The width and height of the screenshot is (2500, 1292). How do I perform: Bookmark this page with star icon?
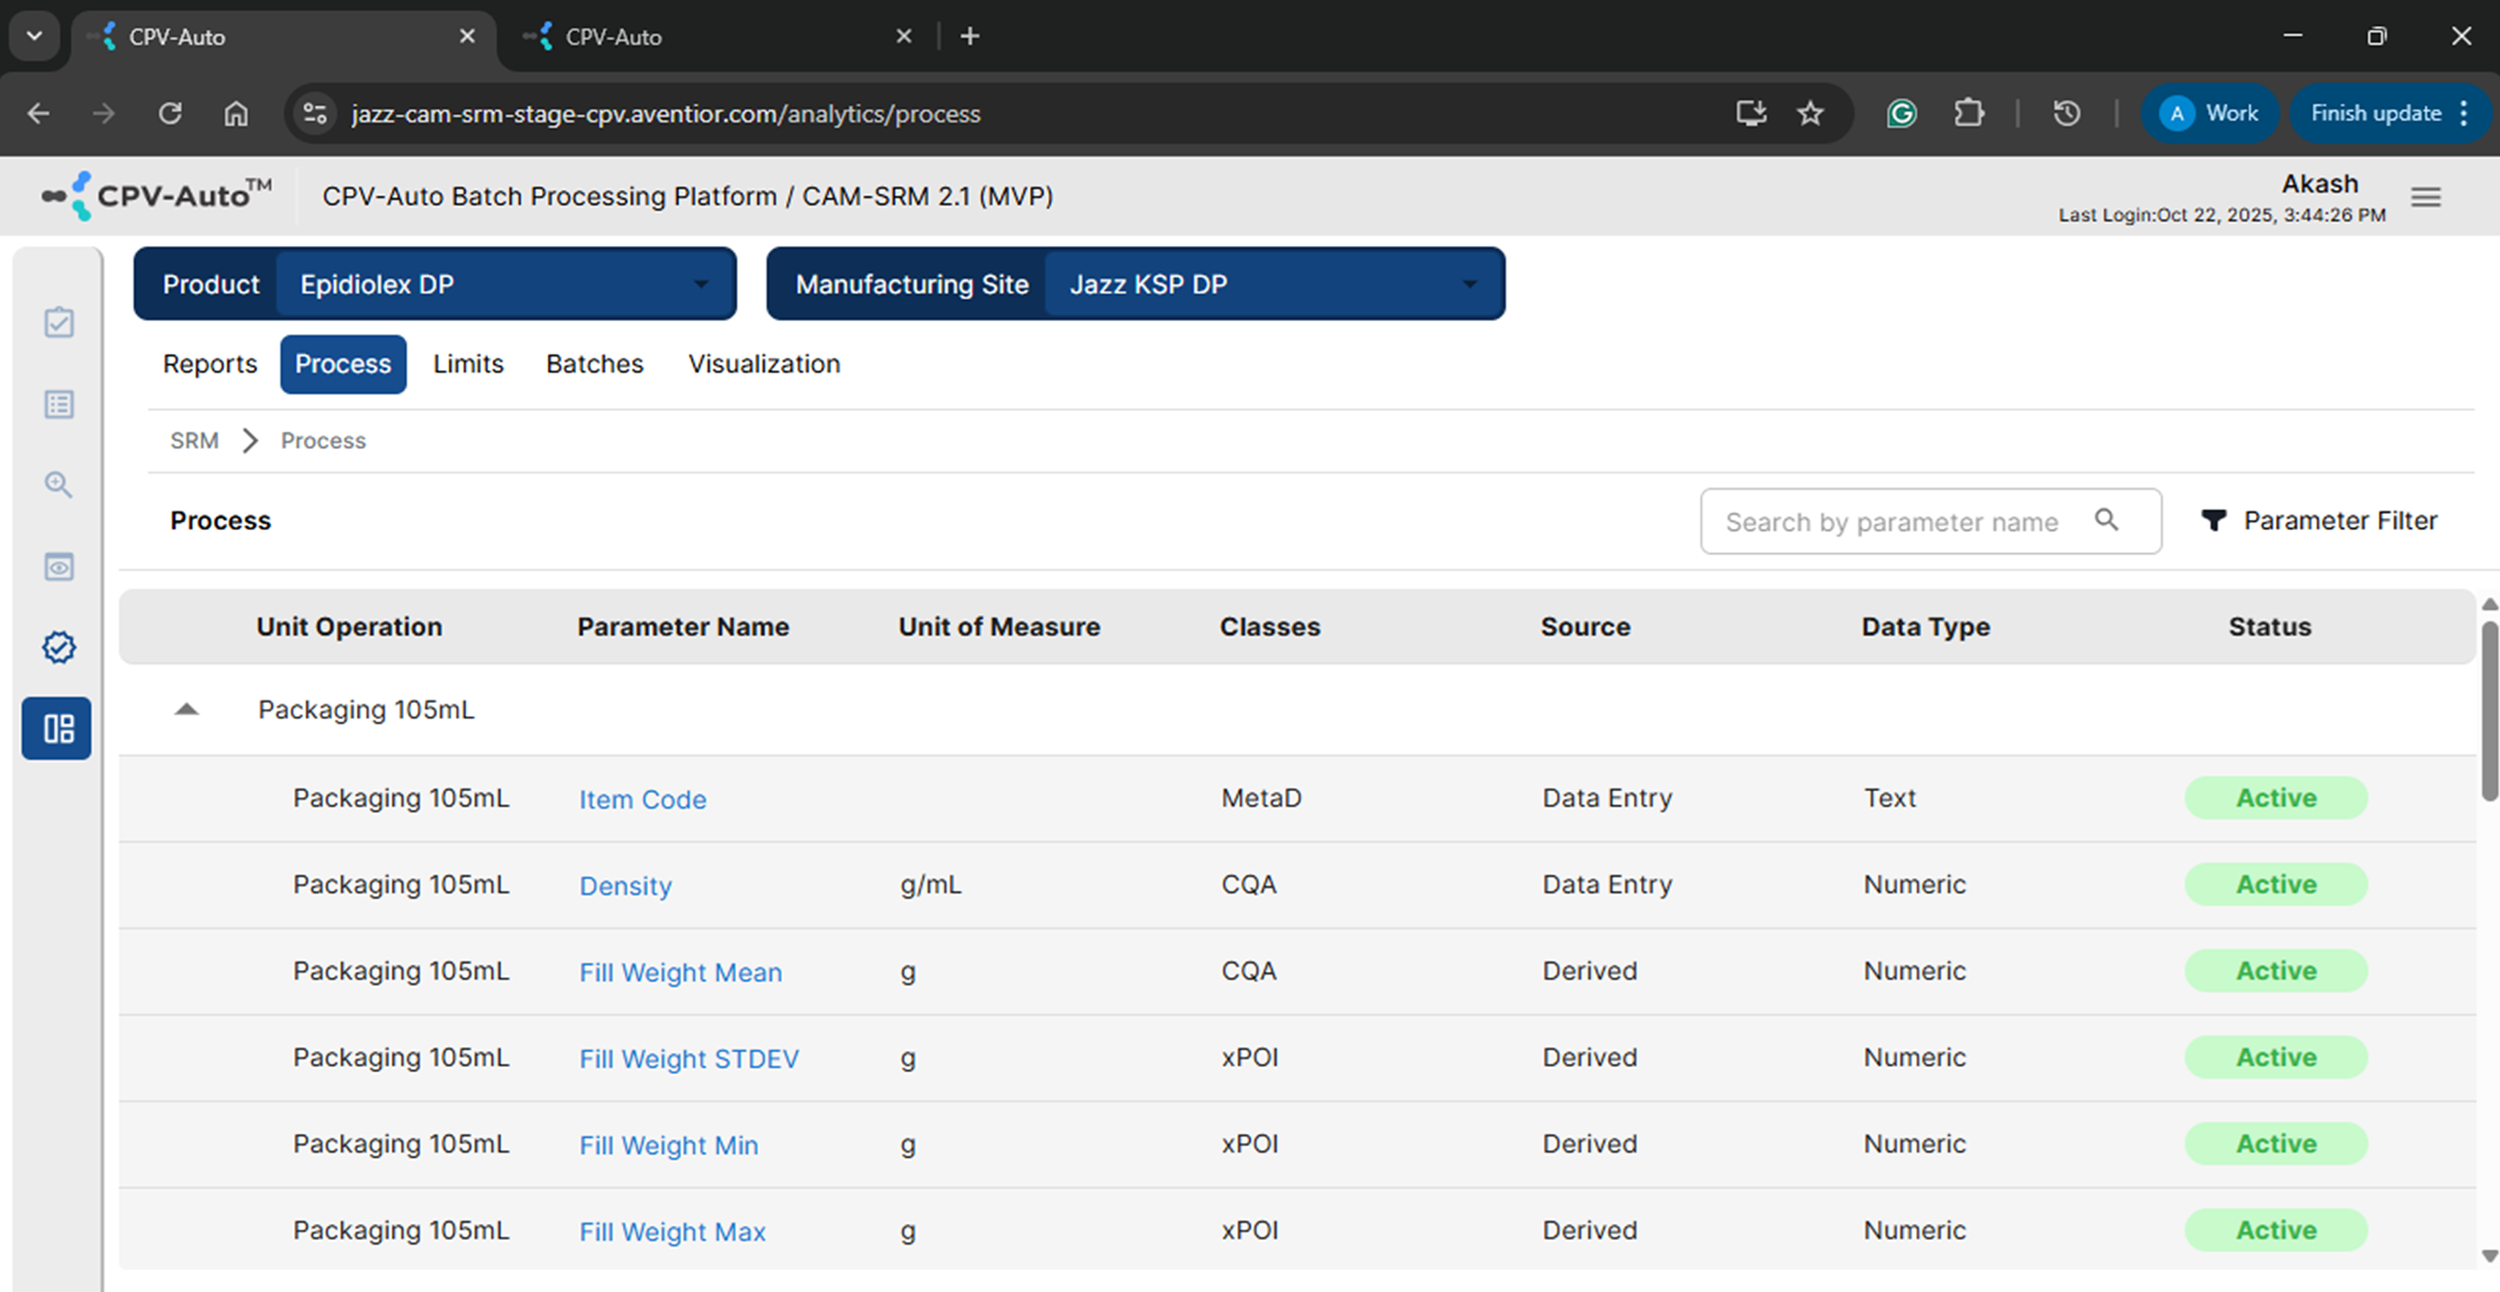pyautogui.click(x=1810, y=114)
